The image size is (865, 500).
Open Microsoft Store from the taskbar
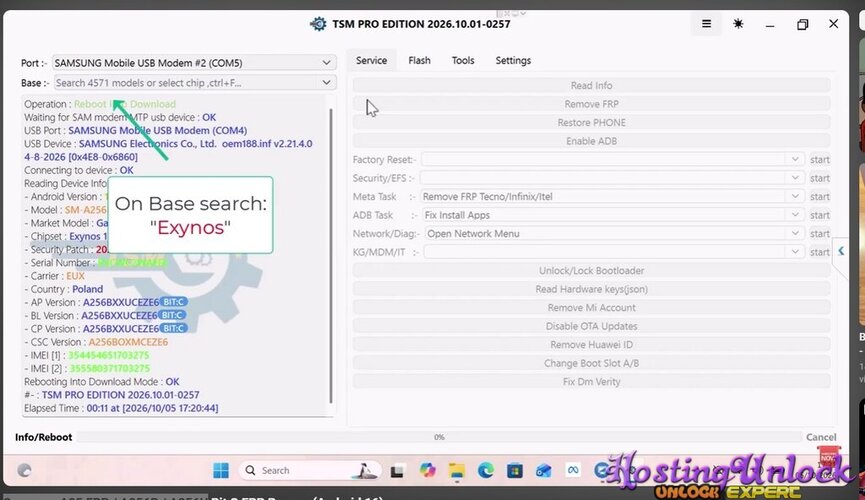click(x=515, y=470)
